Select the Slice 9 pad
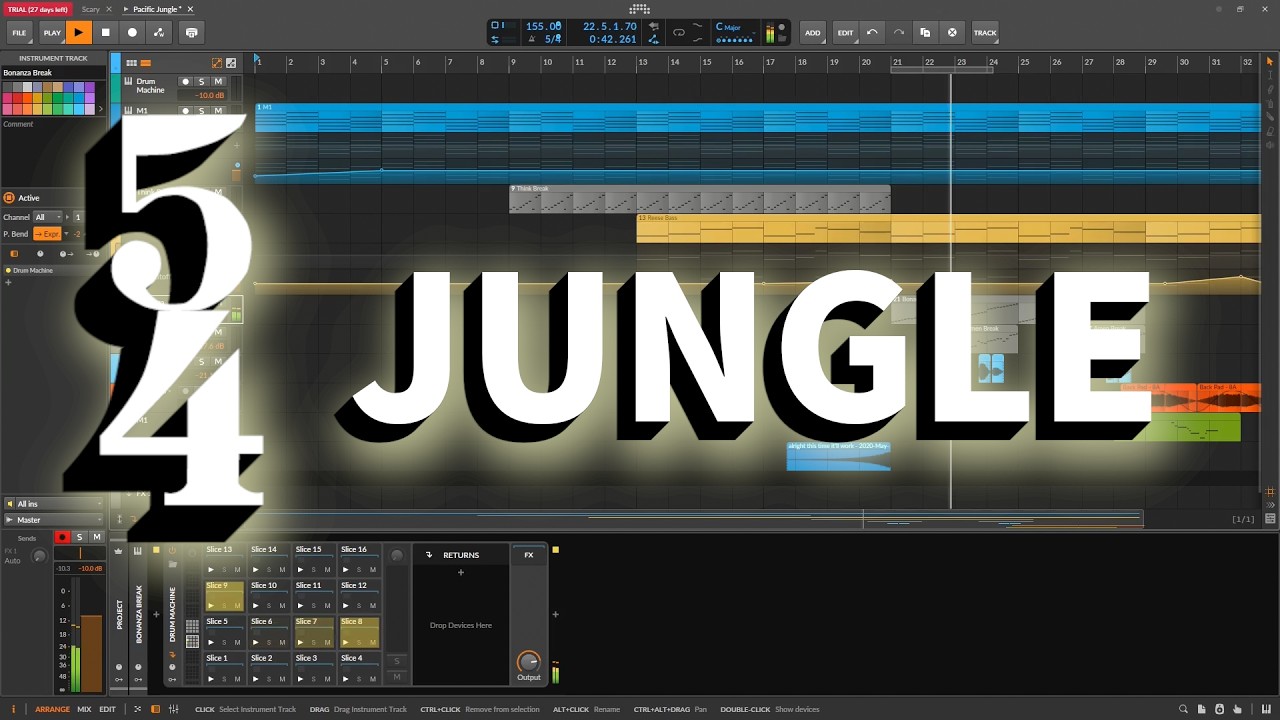The width and height of the screenshot is (1280, 720). (224, 596)
